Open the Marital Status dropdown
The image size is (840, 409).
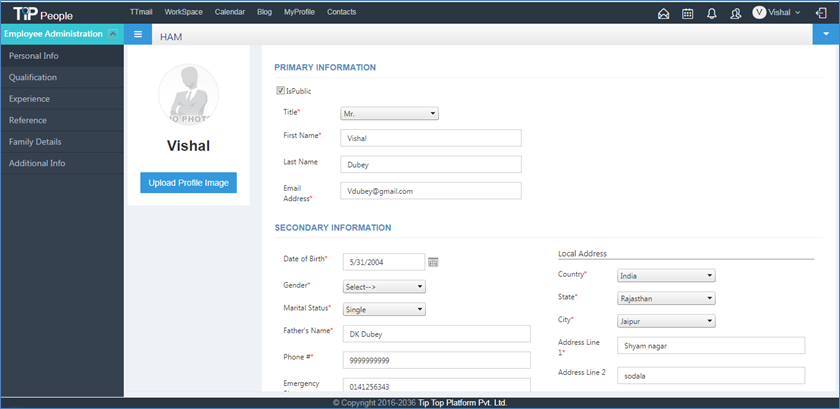click(x=384, y=309)
